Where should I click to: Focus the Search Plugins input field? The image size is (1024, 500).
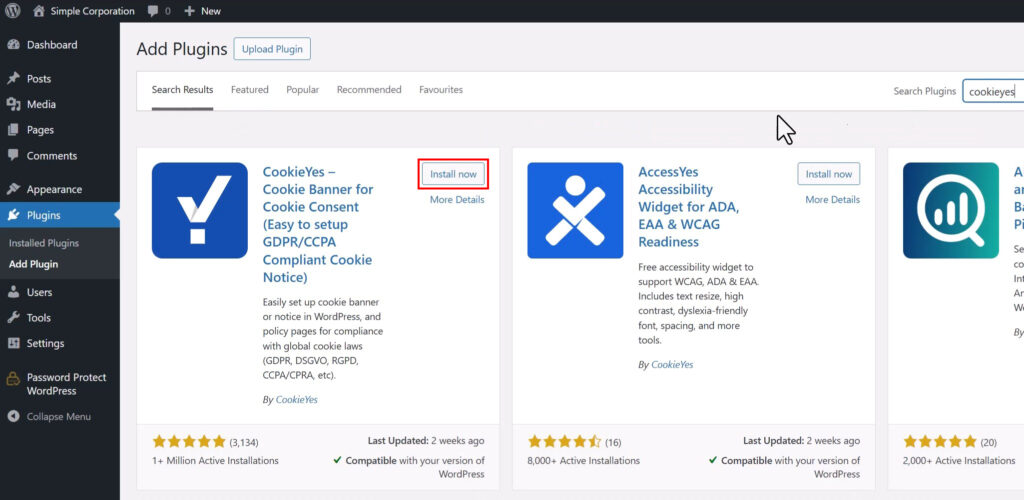coord(991,91)
